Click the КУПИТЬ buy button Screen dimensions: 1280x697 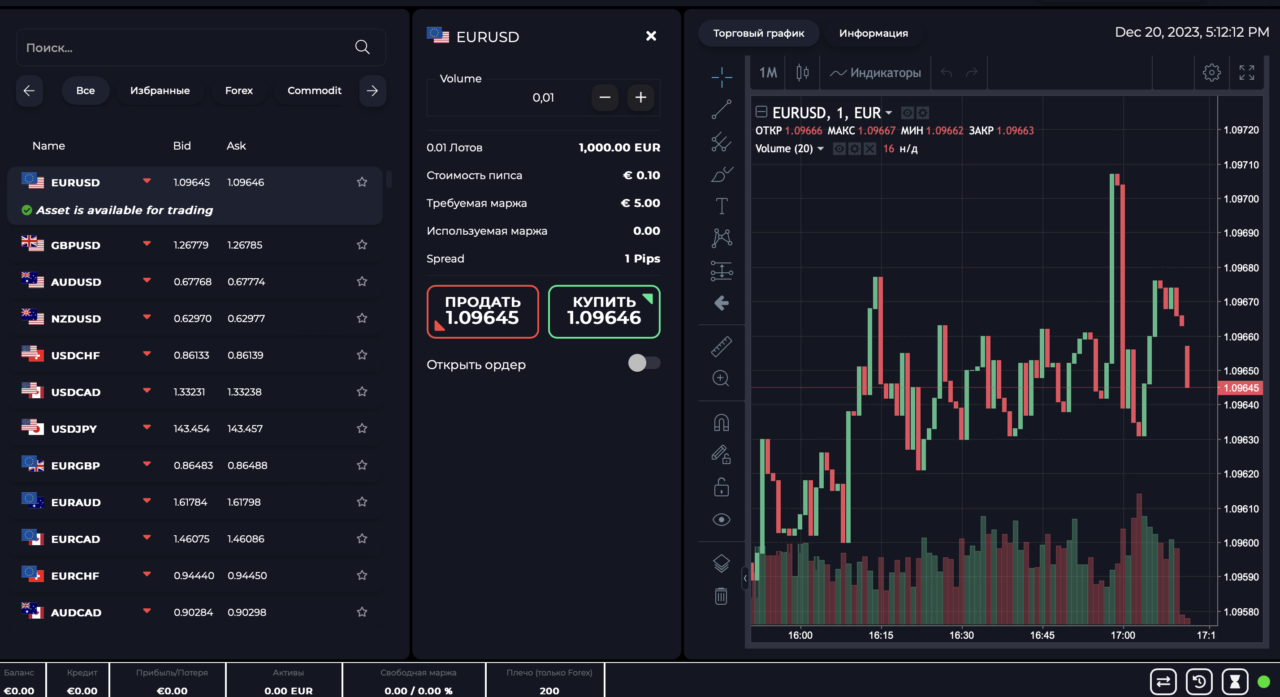point(604,311)
